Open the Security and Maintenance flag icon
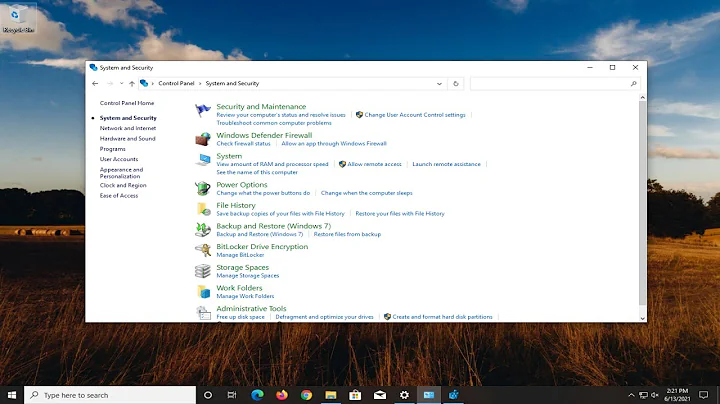 (202, 111)
